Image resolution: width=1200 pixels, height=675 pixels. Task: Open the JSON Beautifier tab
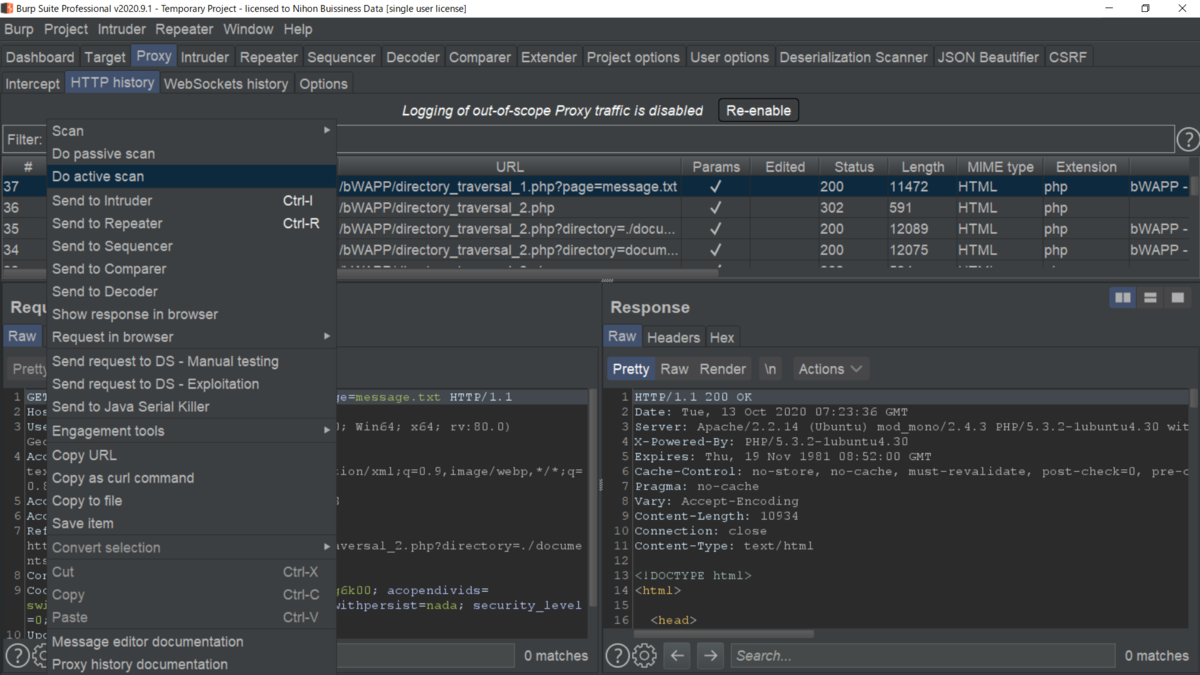coord(988,57)
